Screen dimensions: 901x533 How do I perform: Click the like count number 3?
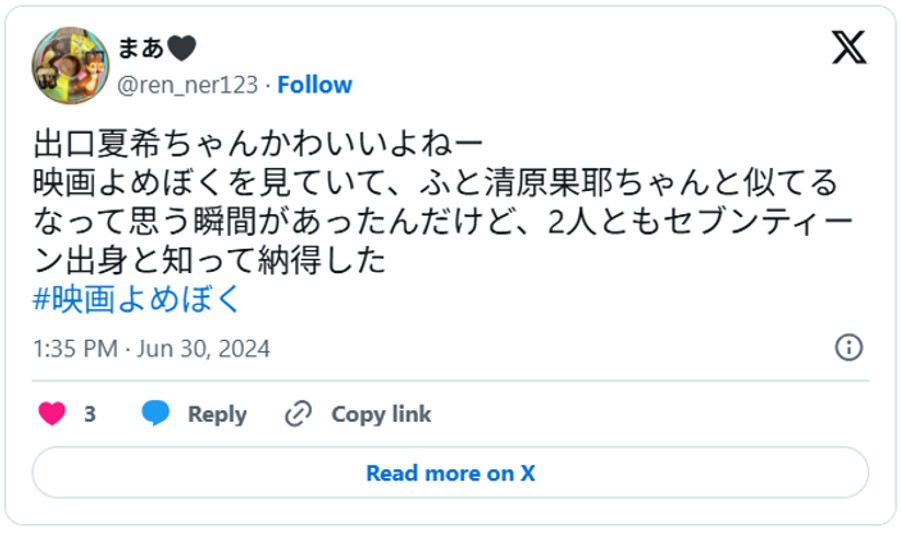[90, 414]
